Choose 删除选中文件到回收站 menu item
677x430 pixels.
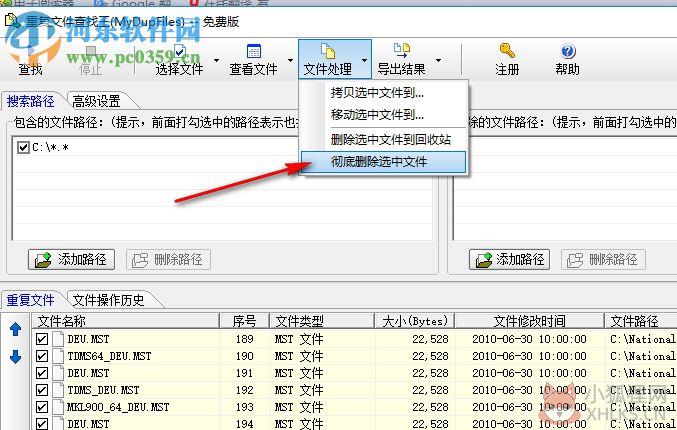pos(383,139)
